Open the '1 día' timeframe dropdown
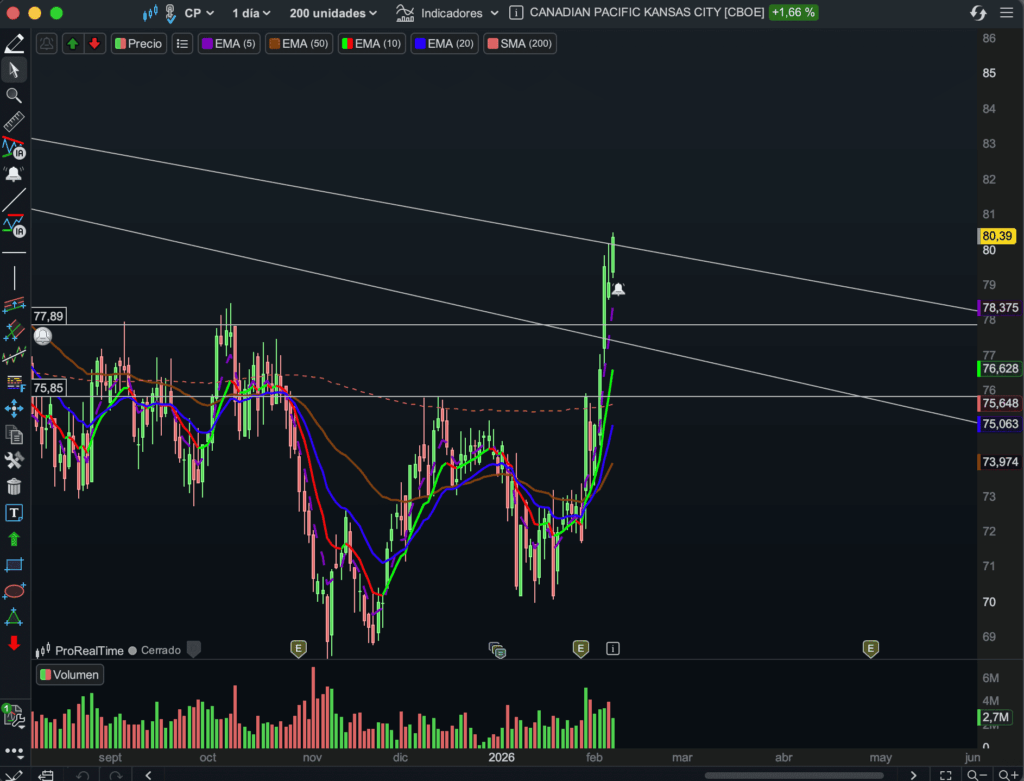The height and width of the screenshot is (781, 1024). (x=254, y=13)
